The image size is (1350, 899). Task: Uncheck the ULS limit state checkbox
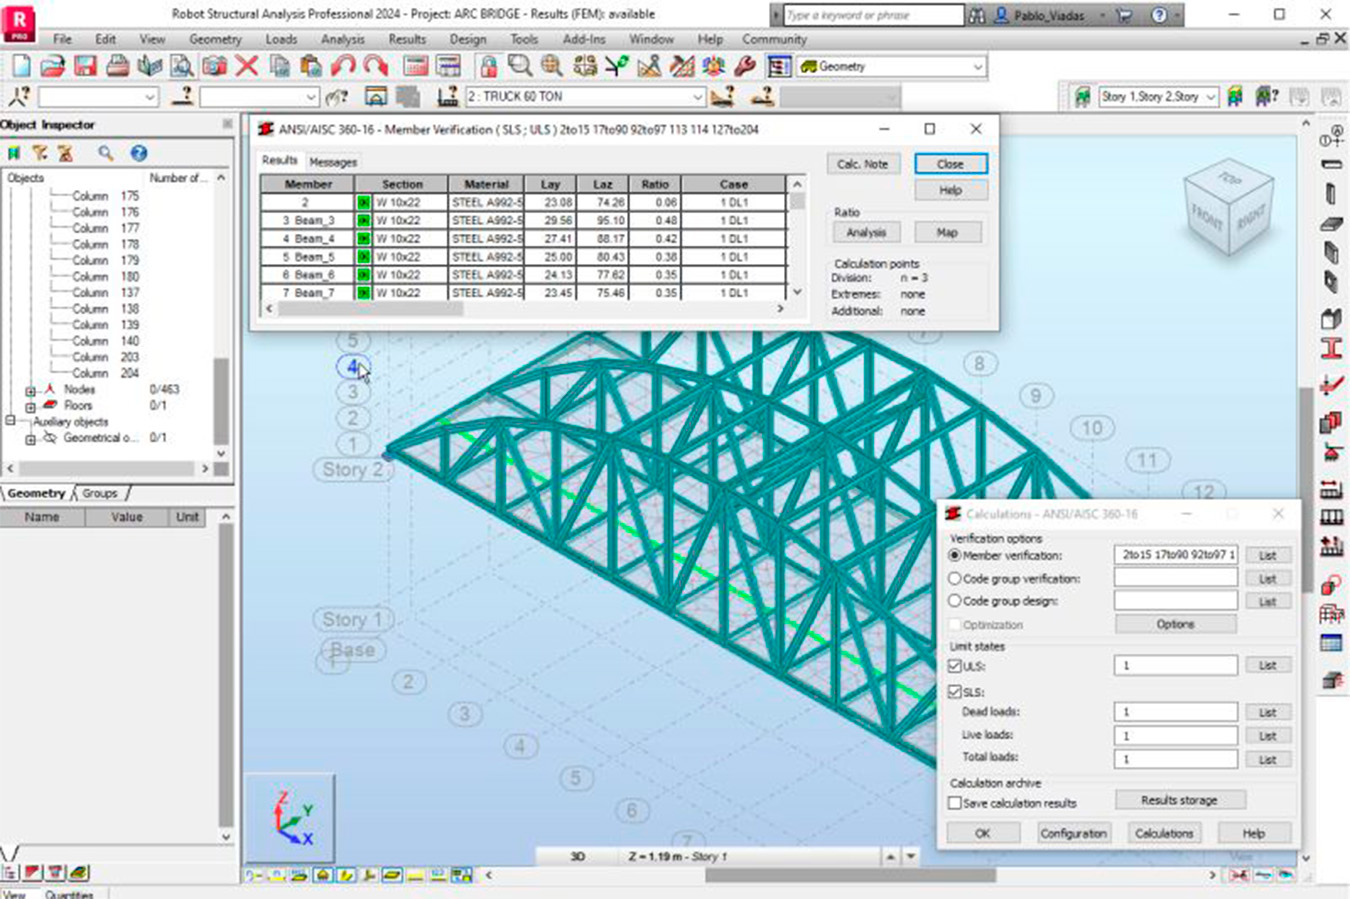(955, 666)
